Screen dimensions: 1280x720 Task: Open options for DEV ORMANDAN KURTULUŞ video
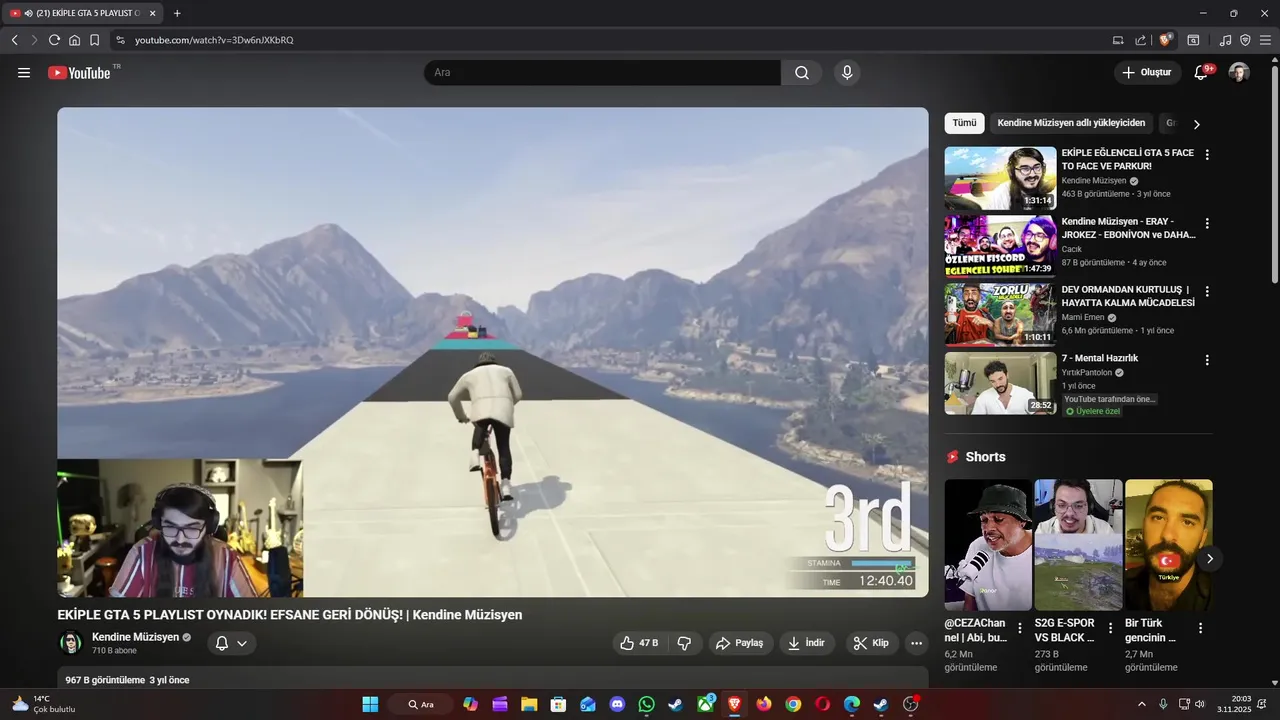[x=1207, y=291]
